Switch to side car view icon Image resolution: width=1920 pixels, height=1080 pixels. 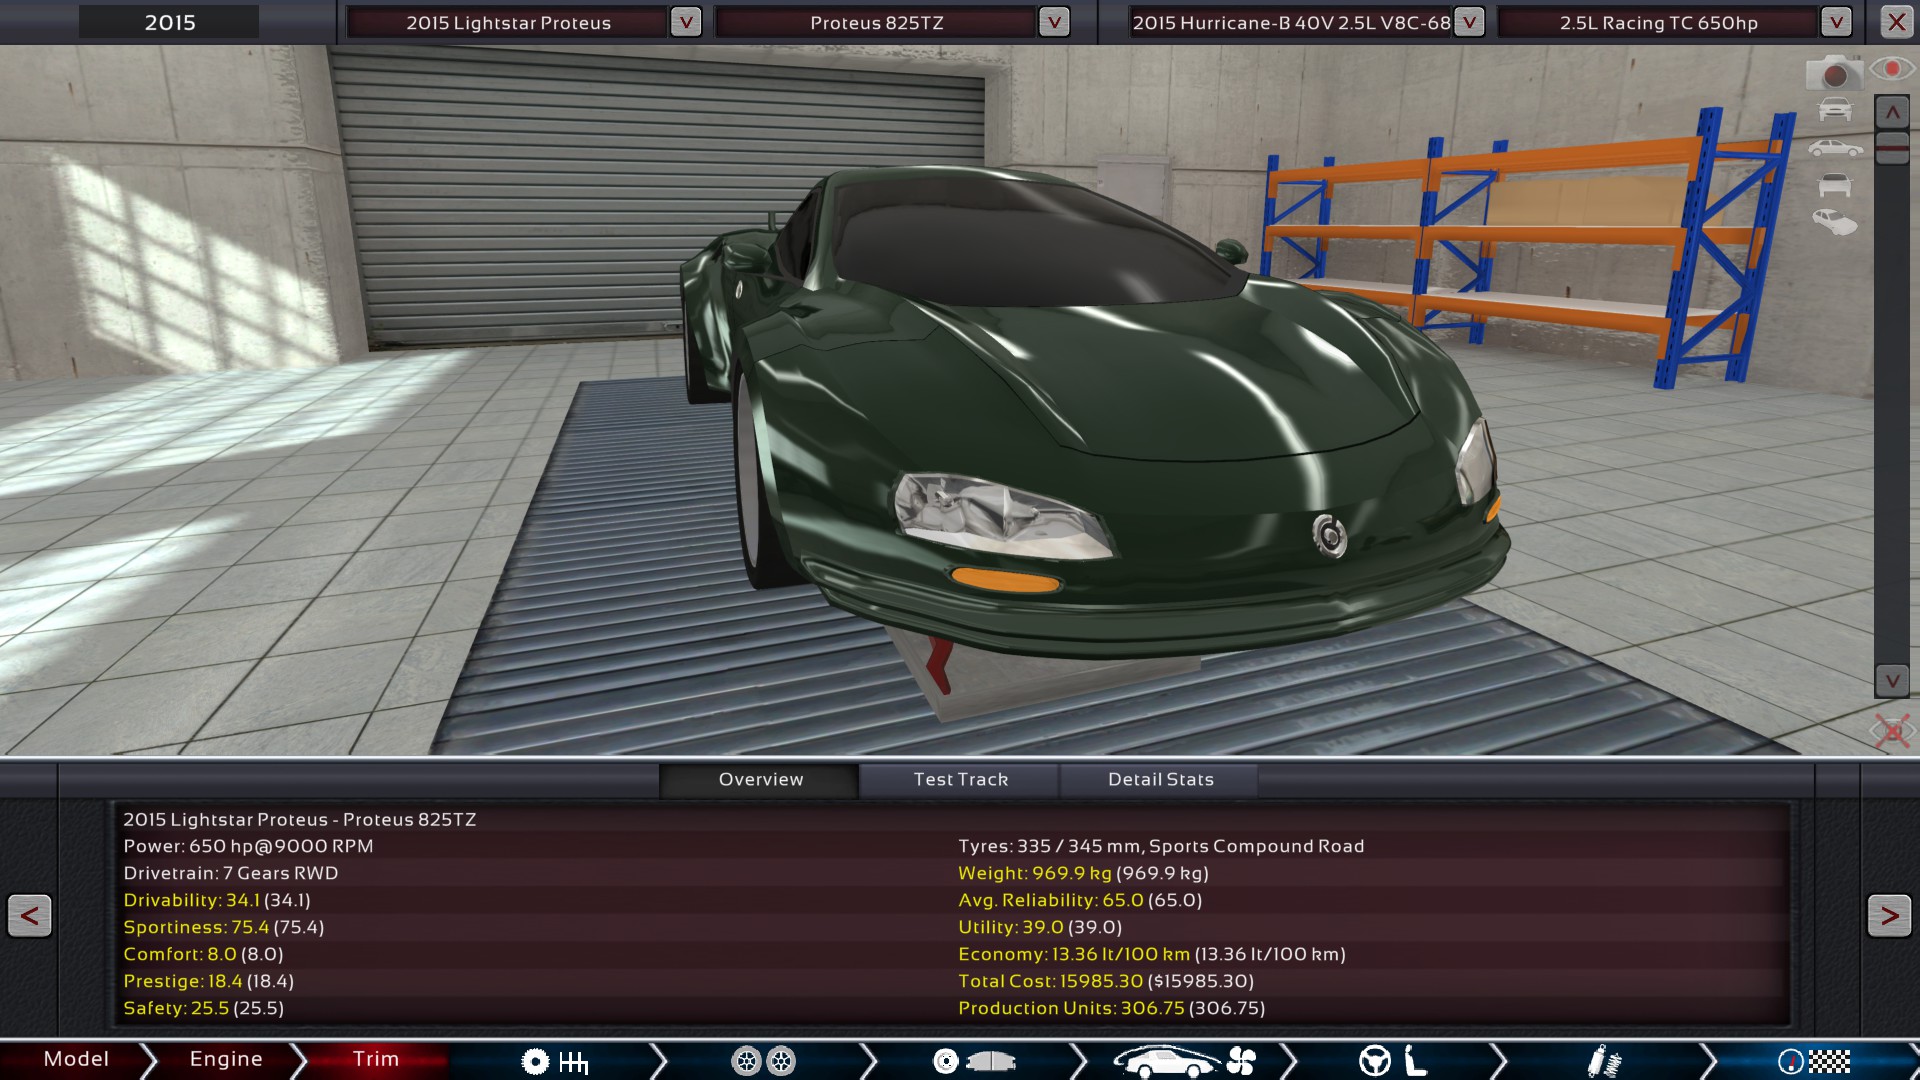point(1835,148)
